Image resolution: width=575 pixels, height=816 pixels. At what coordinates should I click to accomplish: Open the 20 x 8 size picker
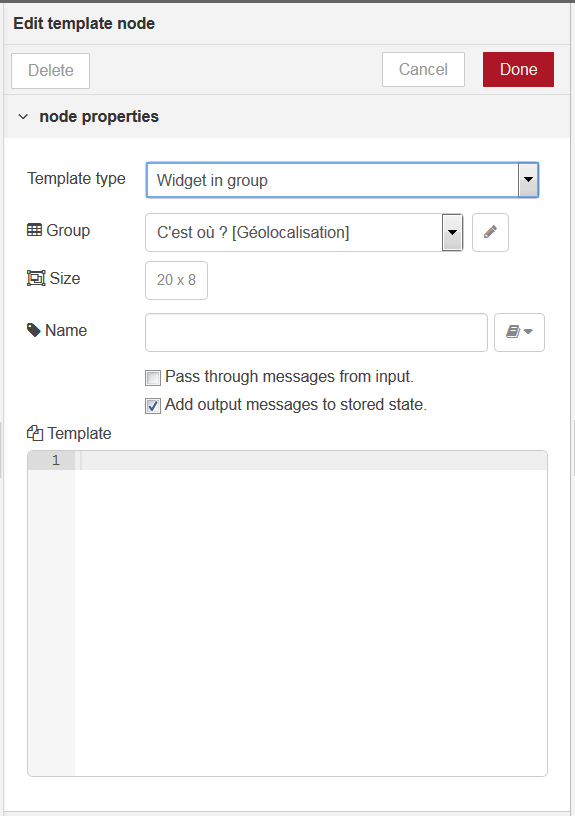tap(176, 280)
